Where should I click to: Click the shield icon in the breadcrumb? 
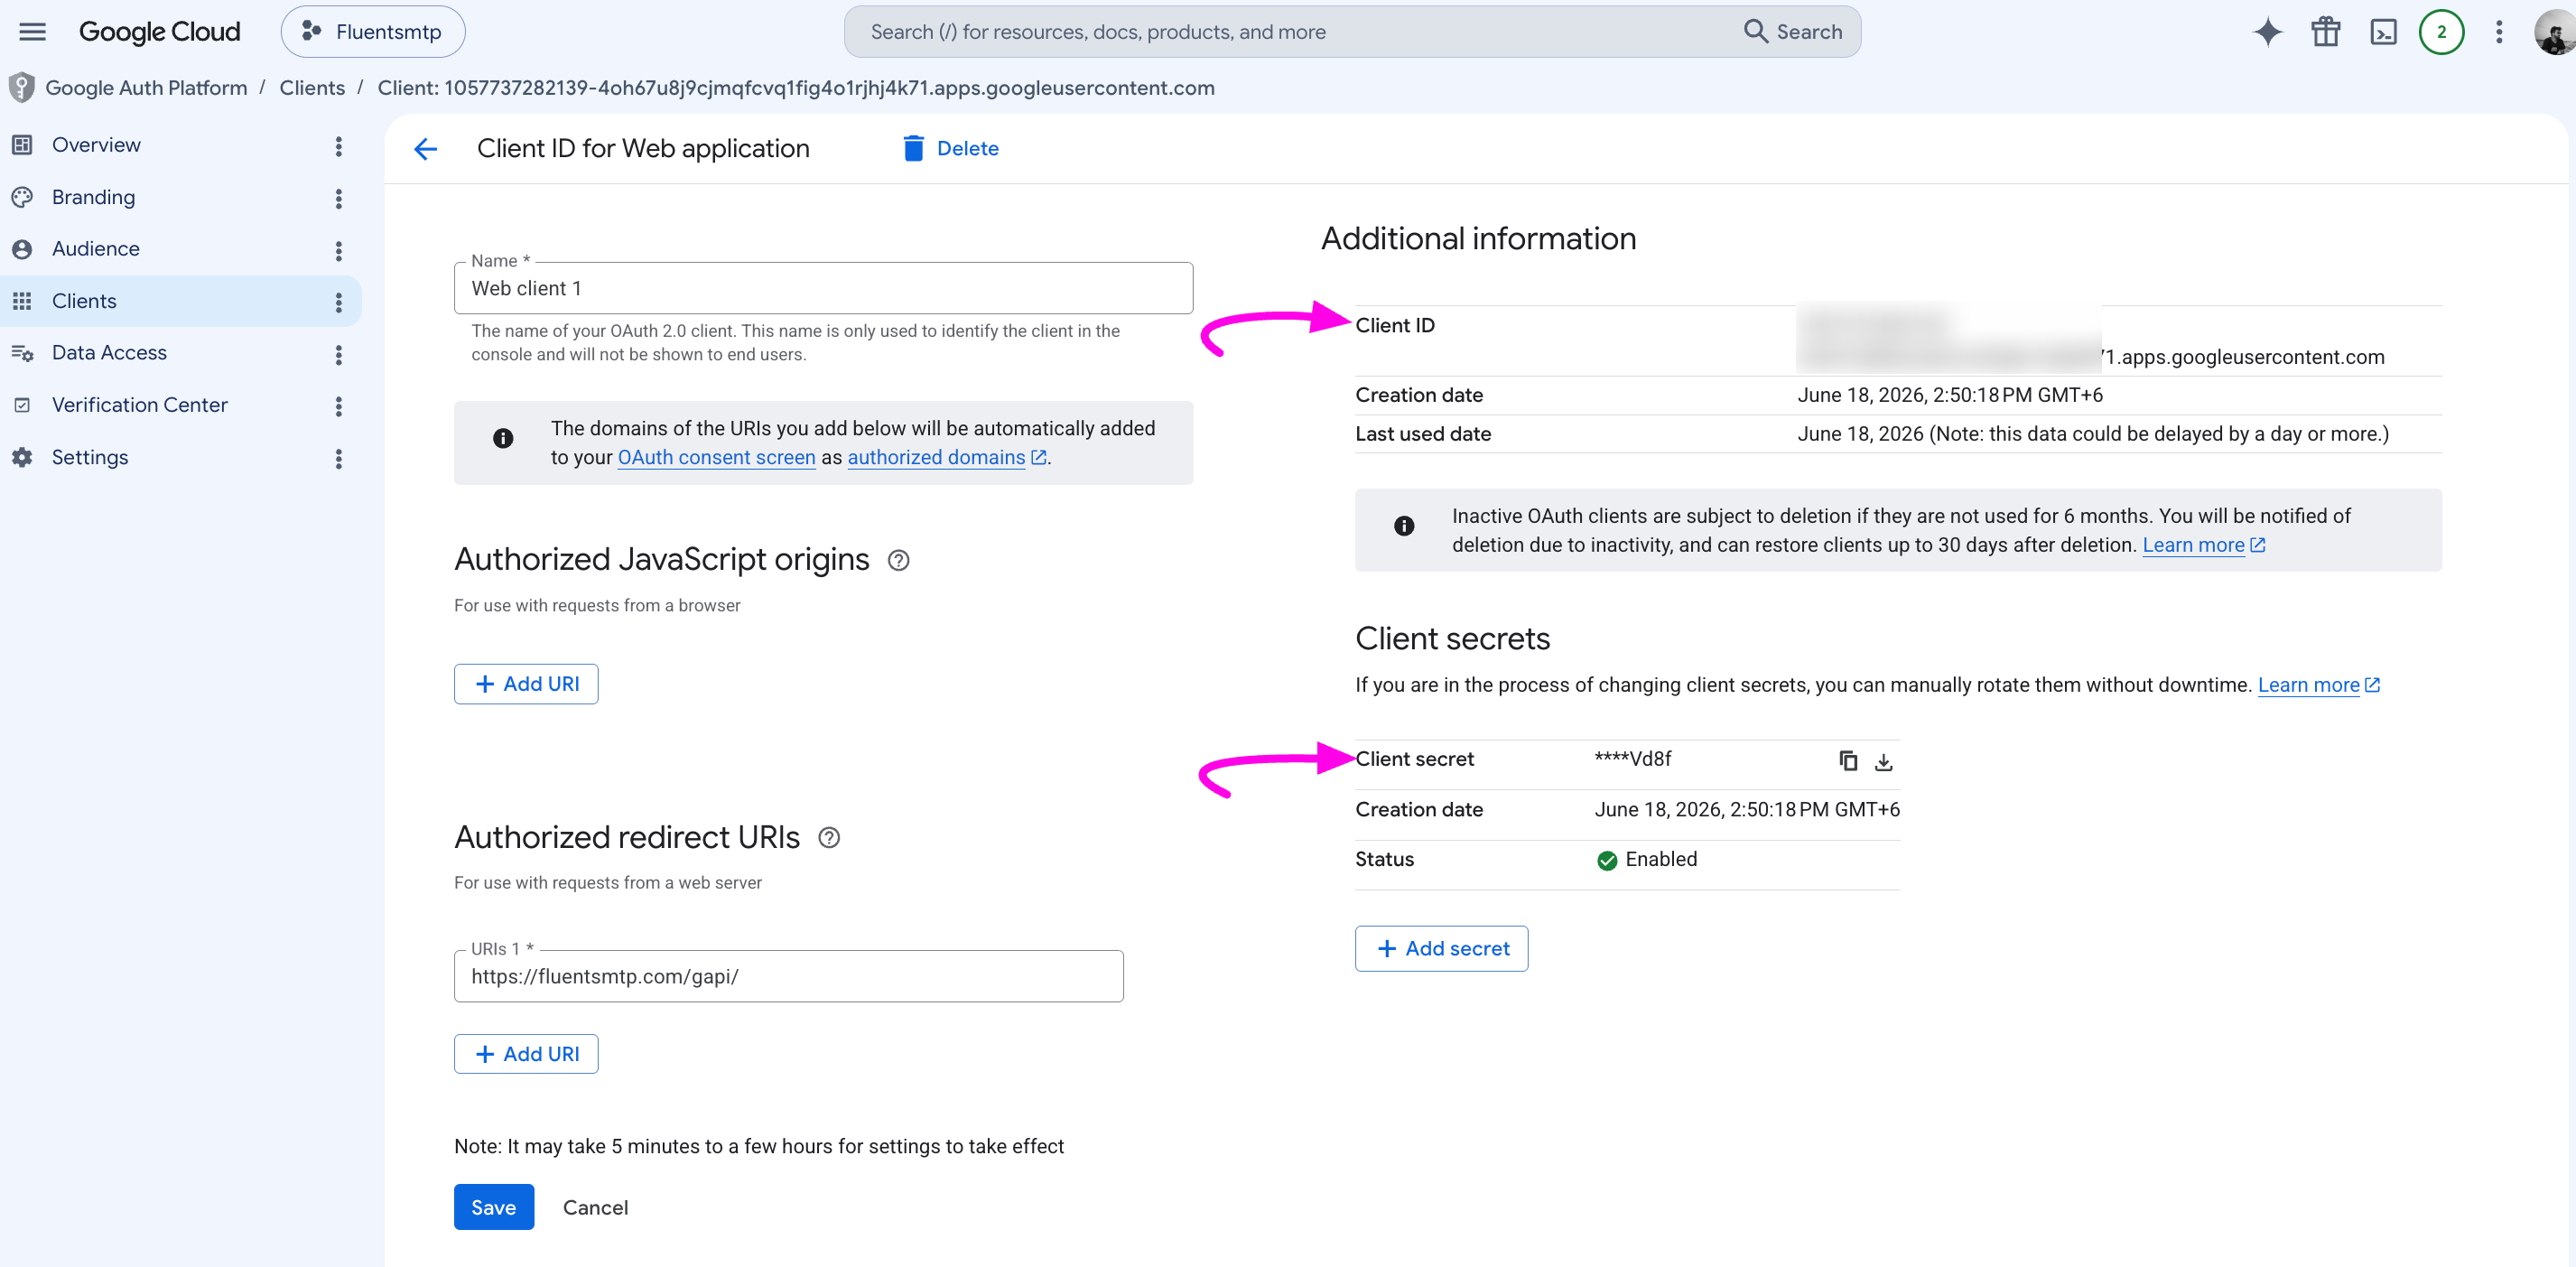coord(21,88)
